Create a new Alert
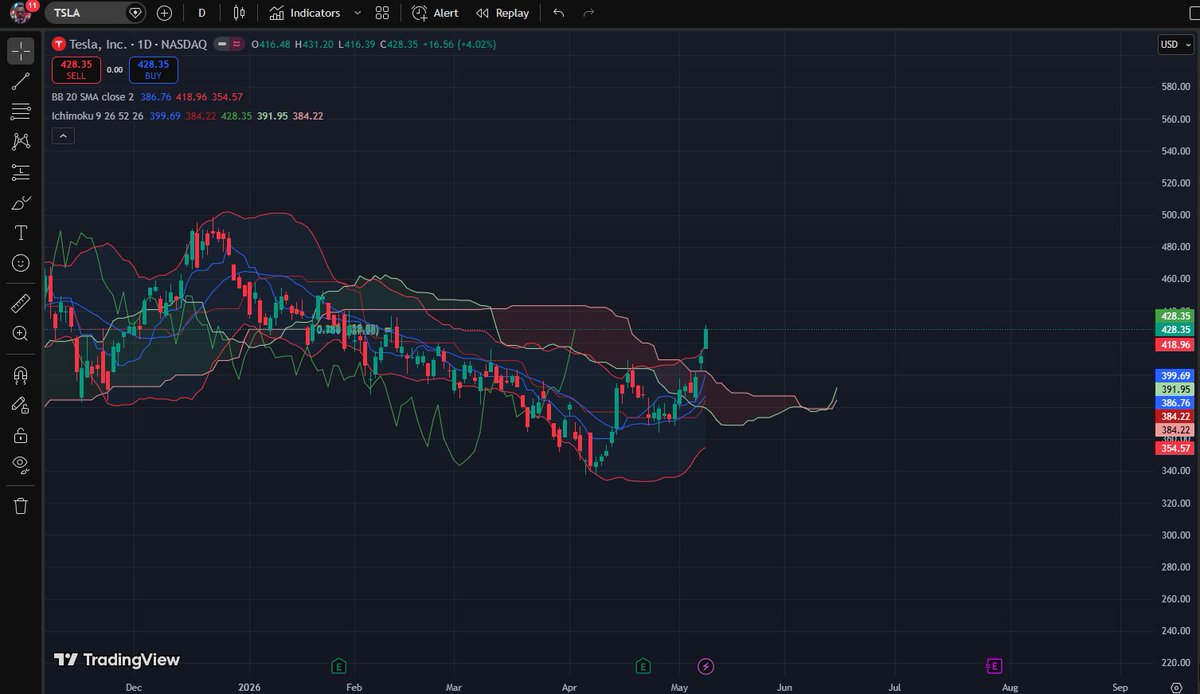Screen dimensions: 1200x694 click(x=434, y=13)
